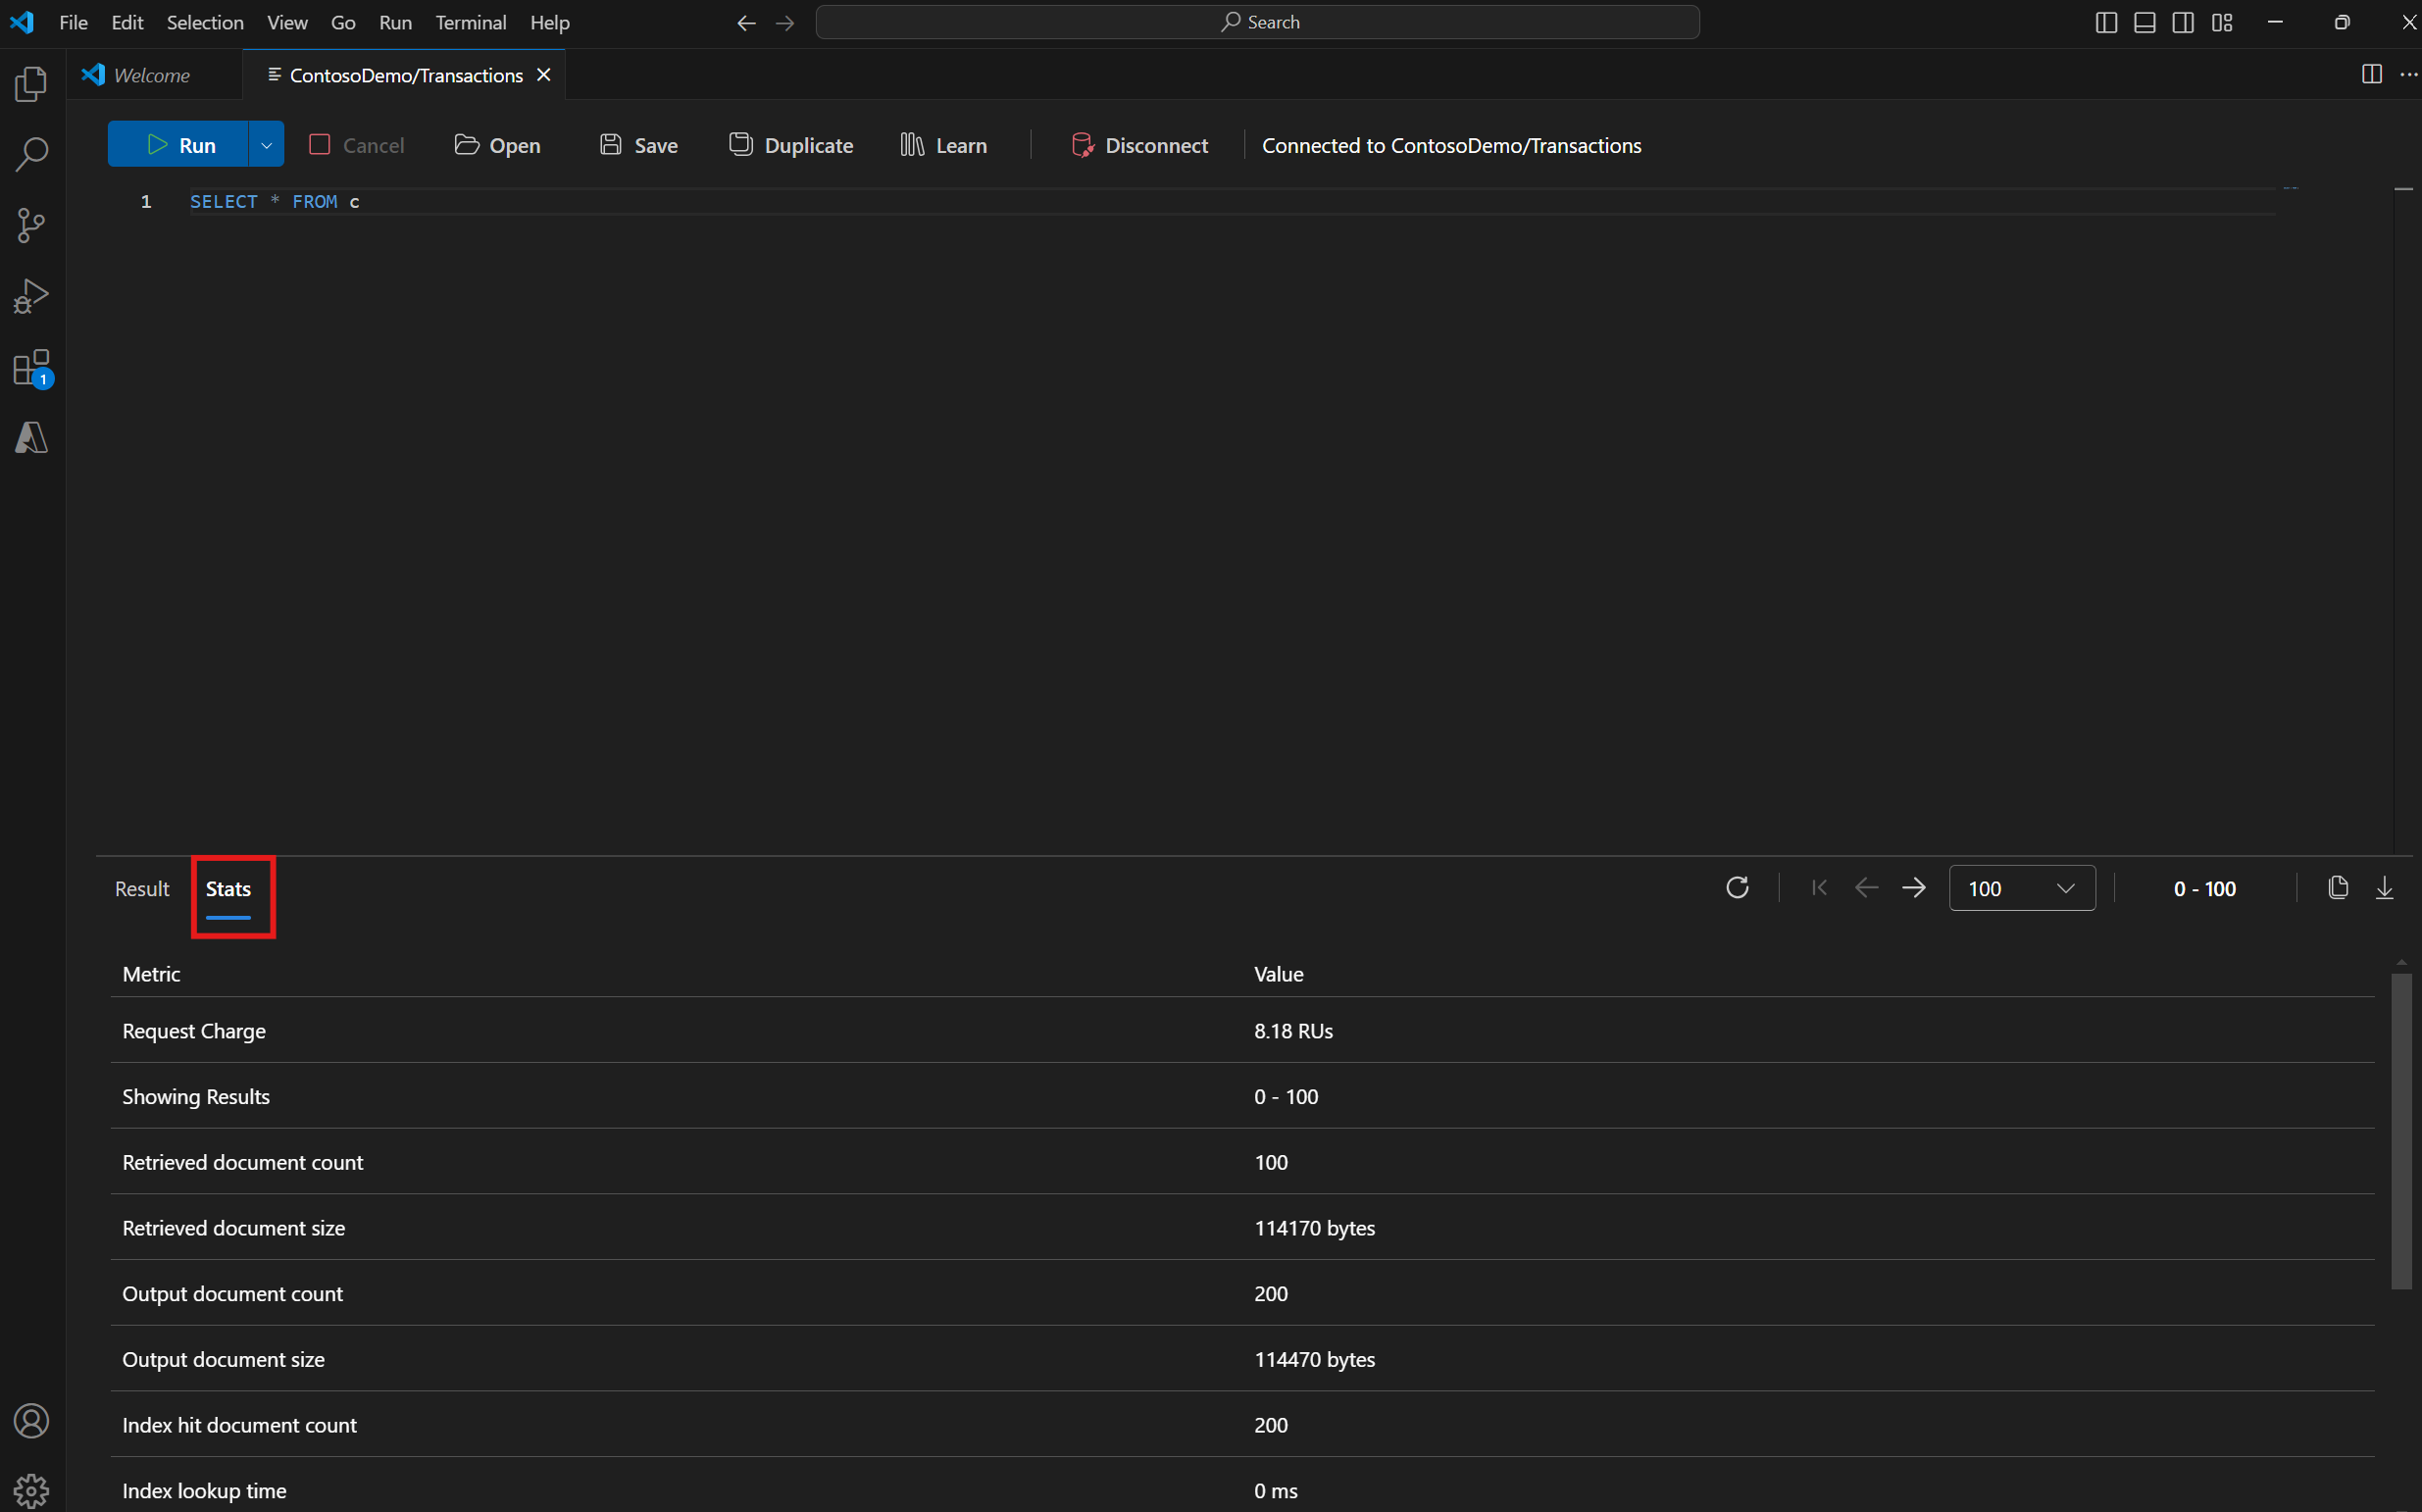
Task: Open Extensions view in activity bar
Action: pyautogui.click(x=31, y=367)
